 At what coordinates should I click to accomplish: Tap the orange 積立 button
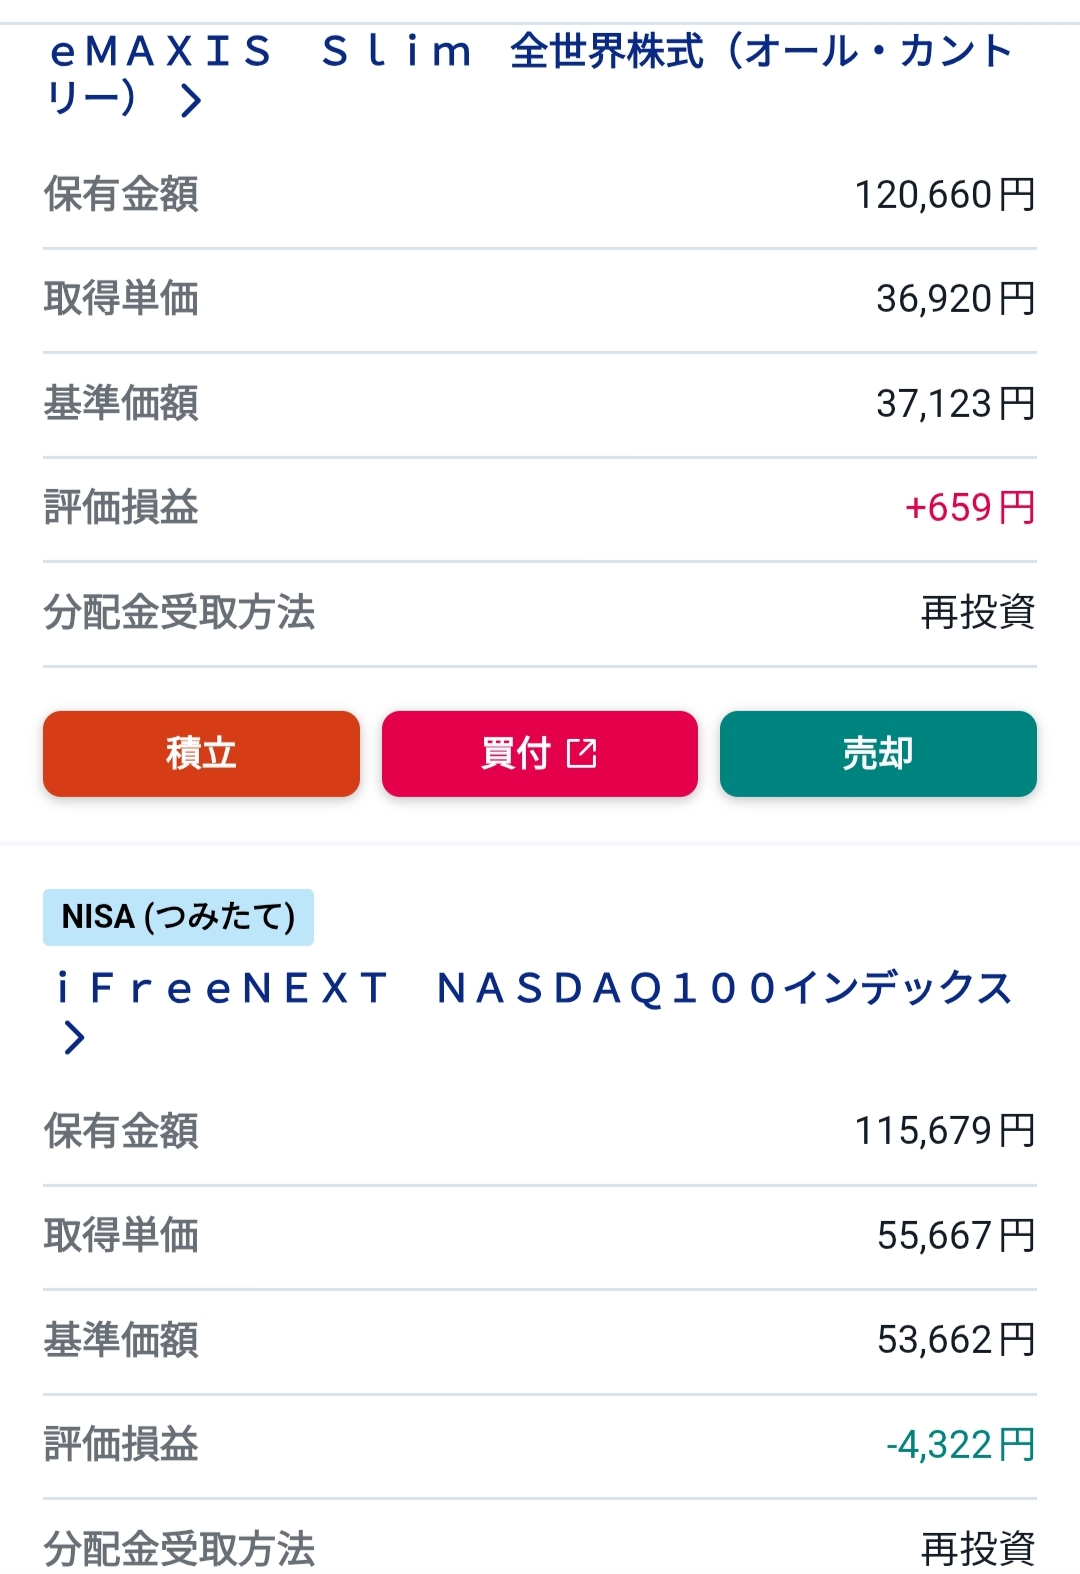201,753
